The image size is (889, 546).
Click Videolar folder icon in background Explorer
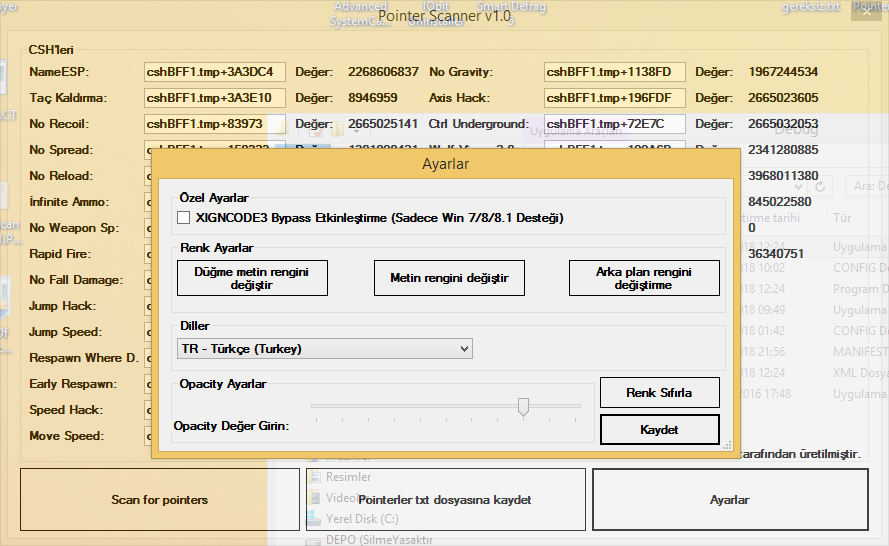click(314, 498)
